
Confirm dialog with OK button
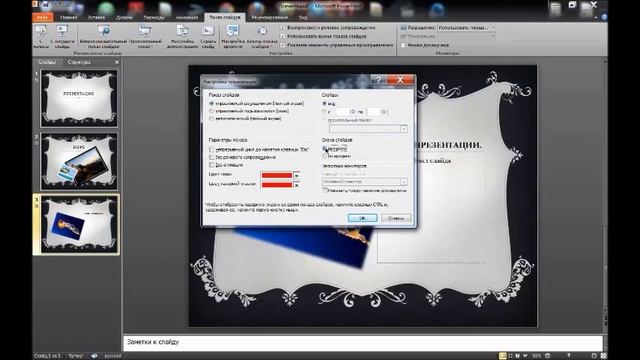point(362,218)
